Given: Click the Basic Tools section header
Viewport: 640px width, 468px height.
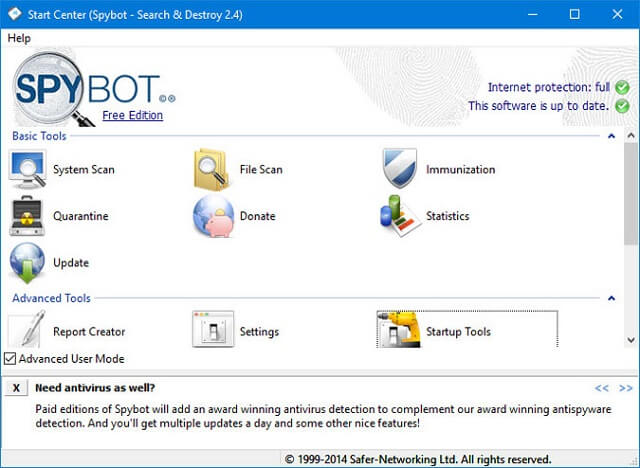Looking at the screenshot, I should [x=39, y=136].
